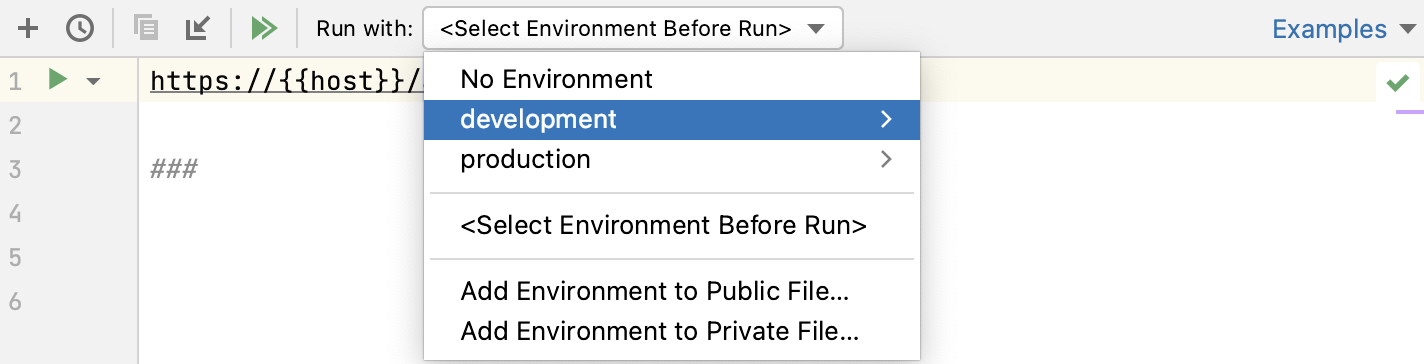The width and height of the screenshot is (1424, 364).
Task: Click the green checkmark inspection icon
Action: point(1397,82)
